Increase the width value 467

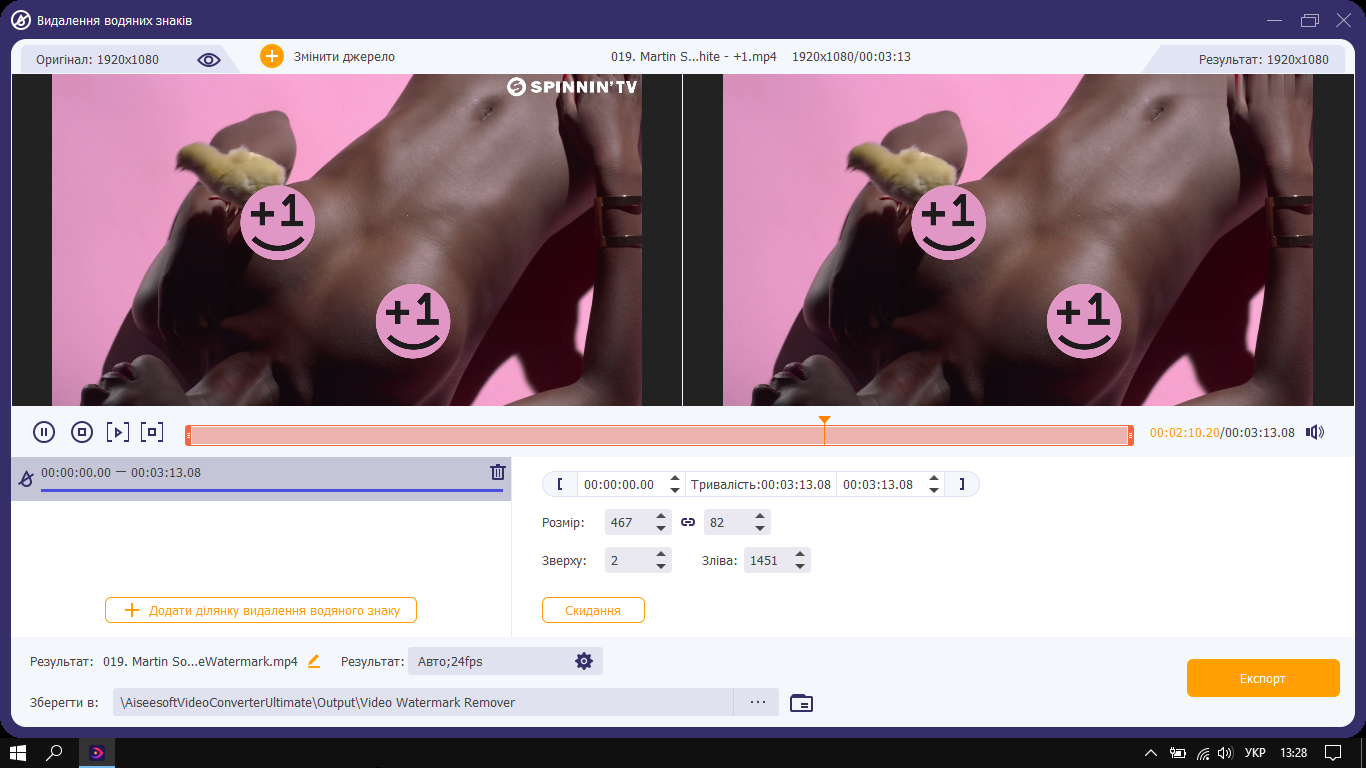tap(661, 517)
